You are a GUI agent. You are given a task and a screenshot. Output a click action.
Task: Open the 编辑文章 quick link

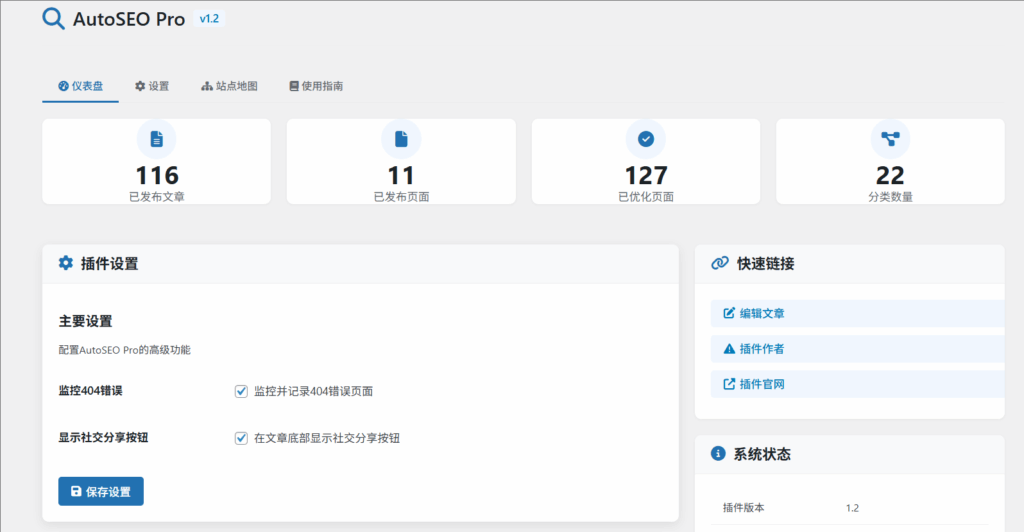857,313
